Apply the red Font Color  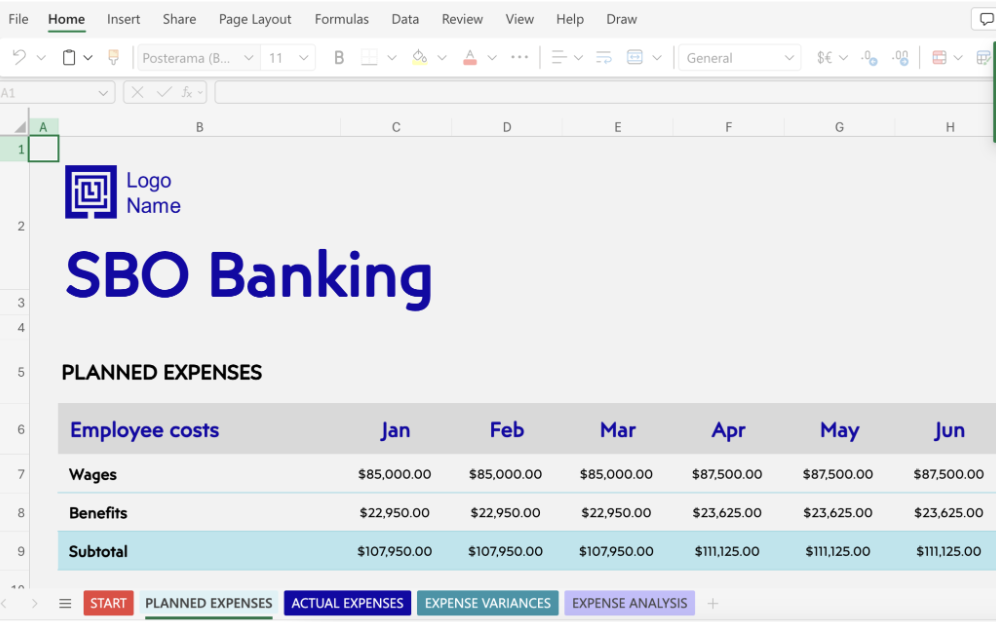click(x=470, y=58)
